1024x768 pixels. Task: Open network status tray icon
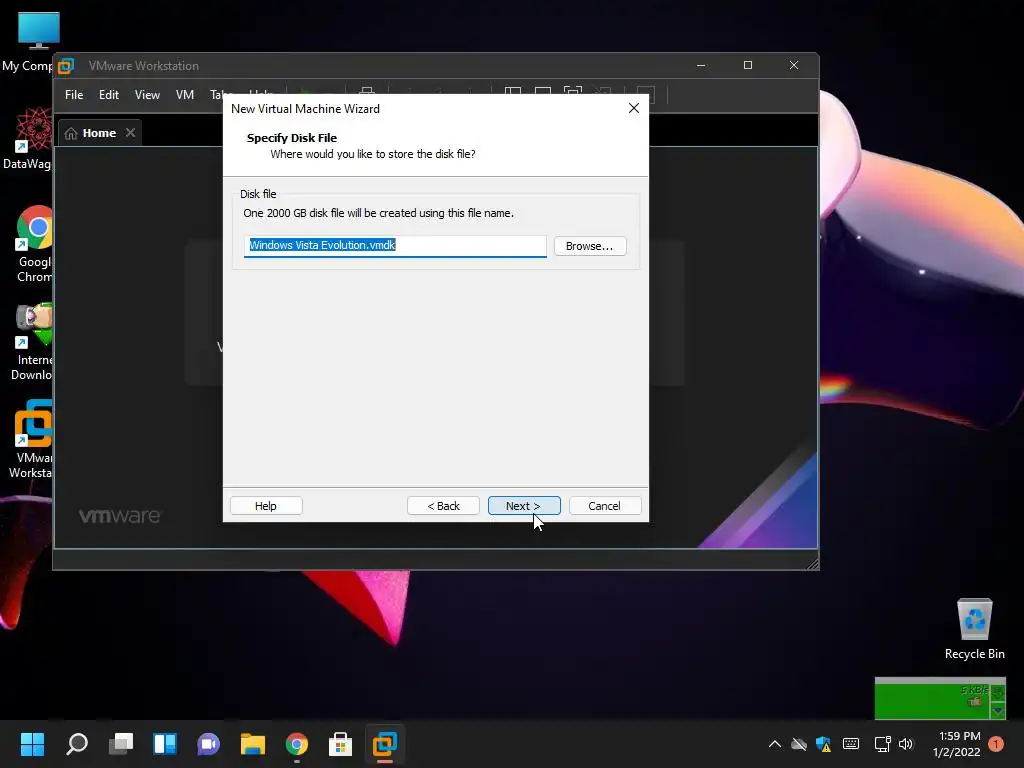[882, 744]
